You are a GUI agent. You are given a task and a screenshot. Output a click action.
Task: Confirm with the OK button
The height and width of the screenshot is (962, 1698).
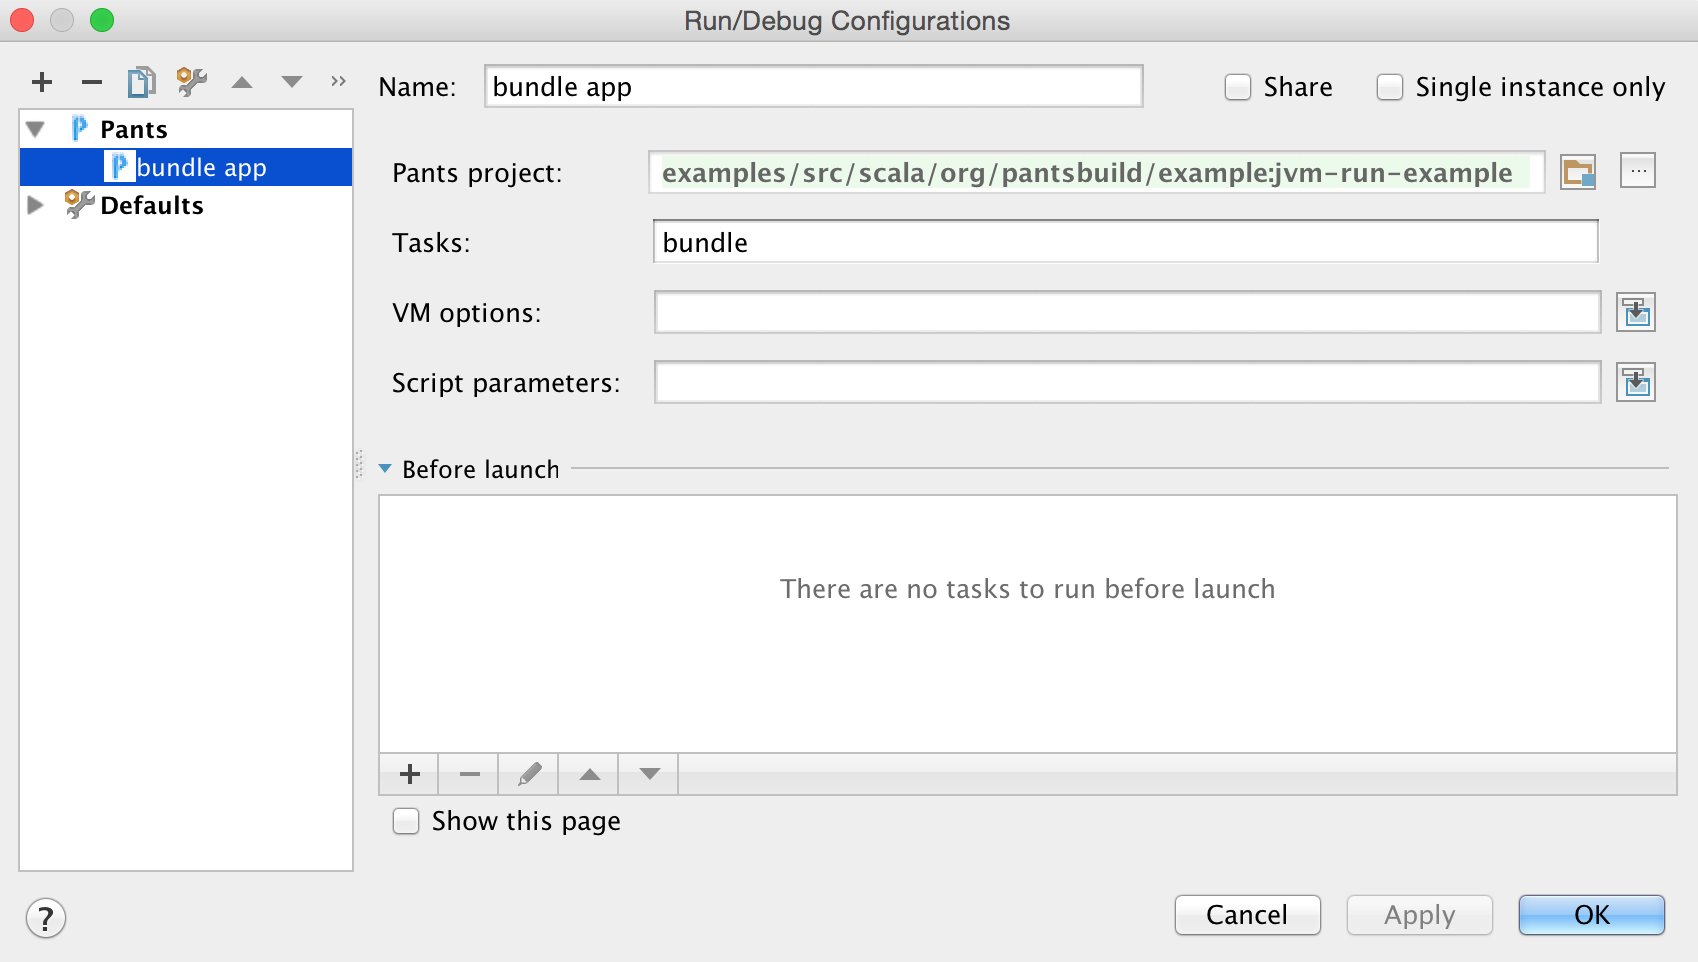pos(1592,915)
